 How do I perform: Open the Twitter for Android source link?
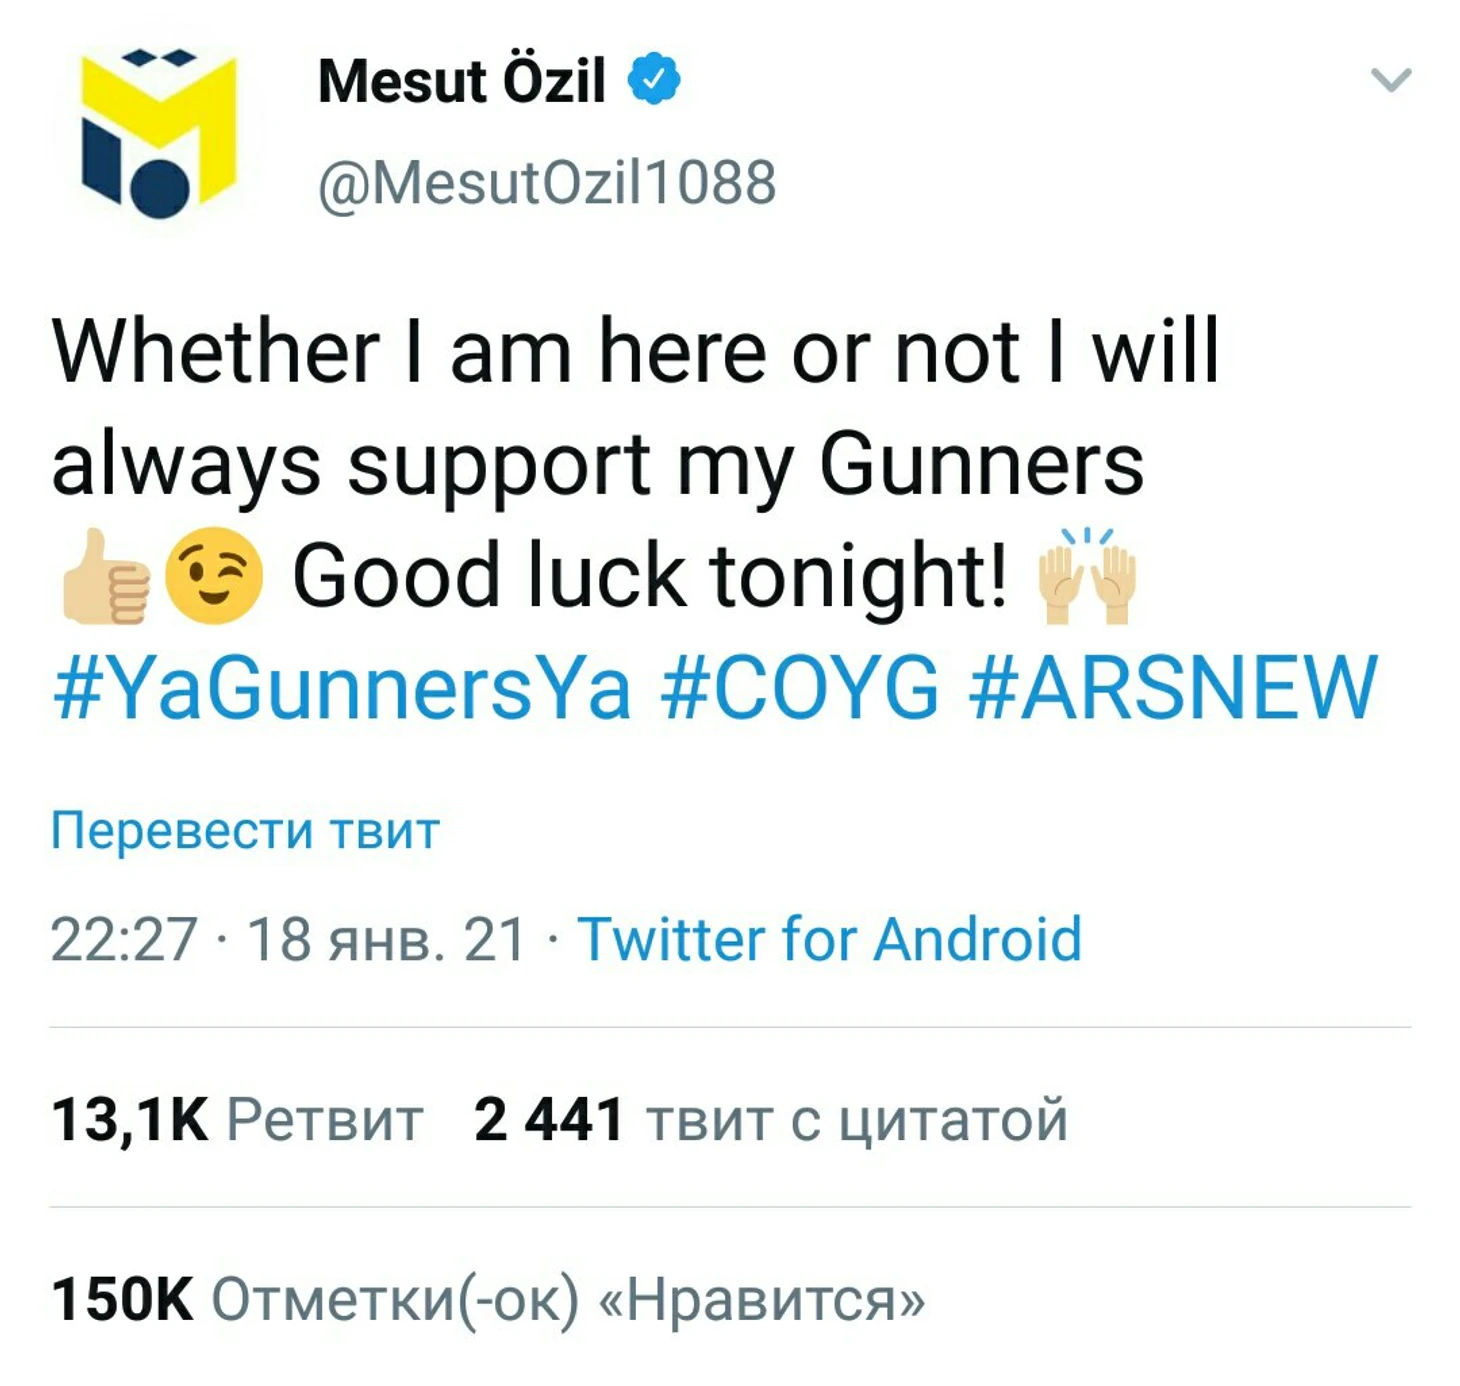tap(830, 939)
